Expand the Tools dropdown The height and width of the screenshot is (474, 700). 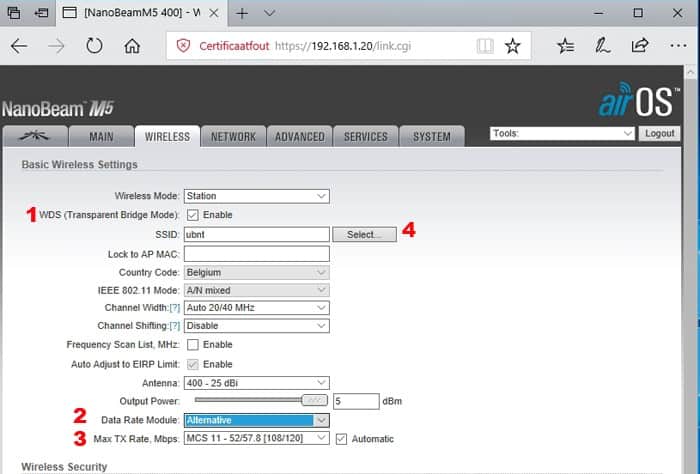click(562, 133)
